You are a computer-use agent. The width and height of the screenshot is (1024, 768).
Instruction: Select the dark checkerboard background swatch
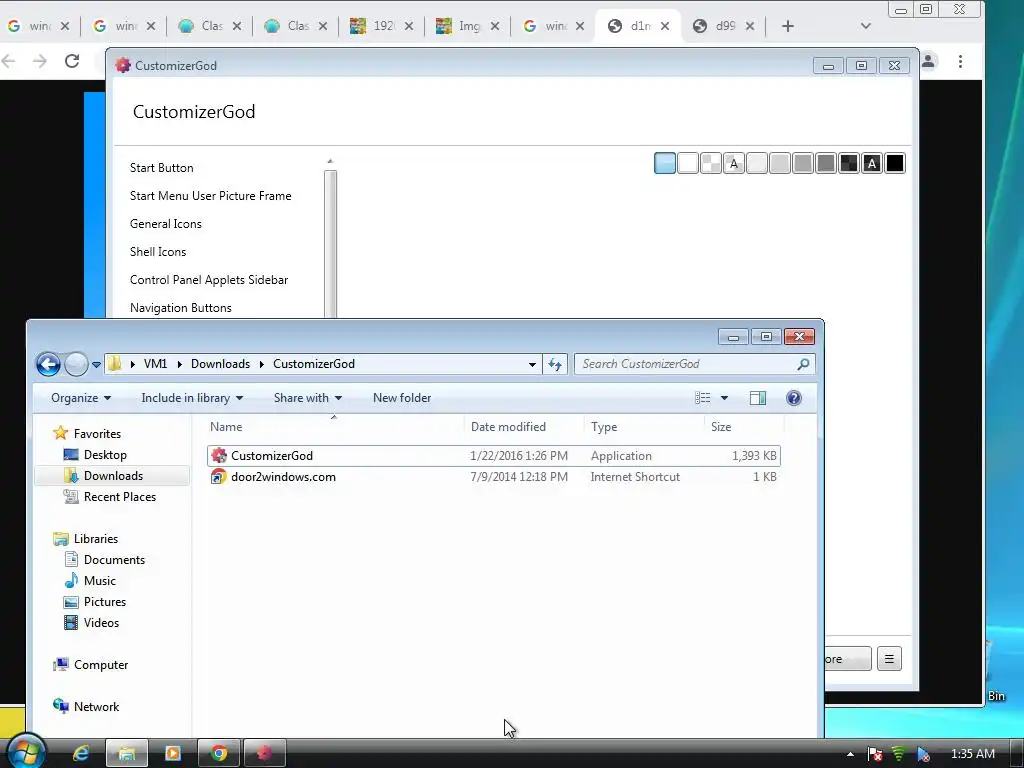pyautogui.click(x=848, y=163)
